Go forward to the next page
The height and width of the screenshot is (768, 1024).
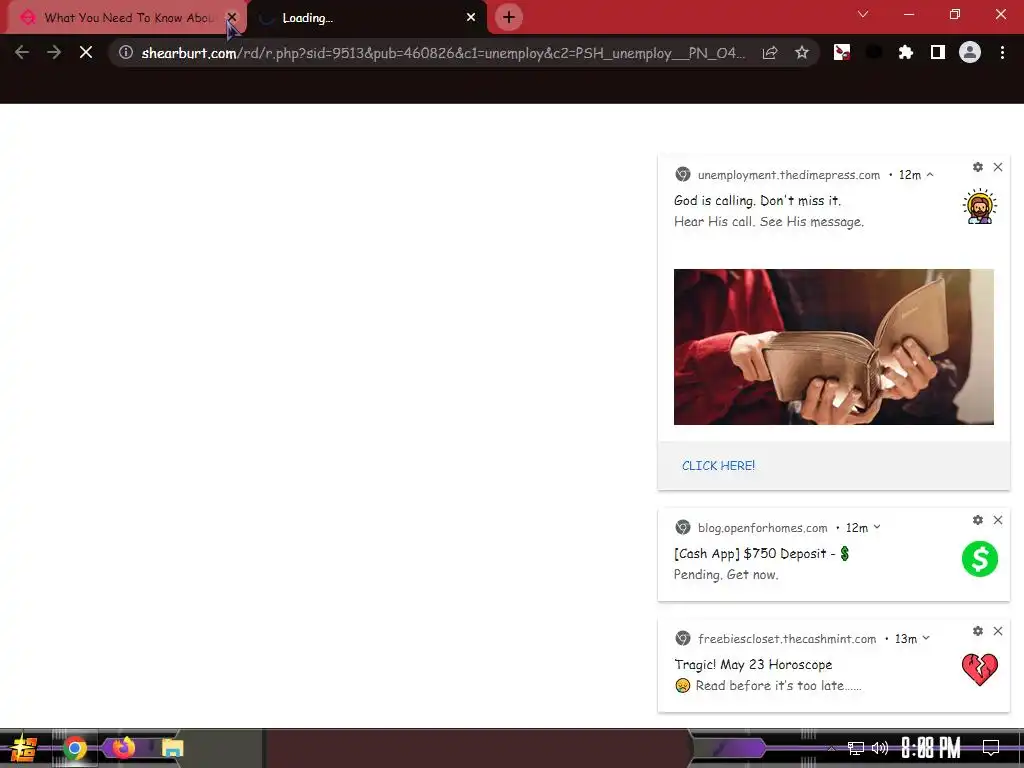(54, 52)
